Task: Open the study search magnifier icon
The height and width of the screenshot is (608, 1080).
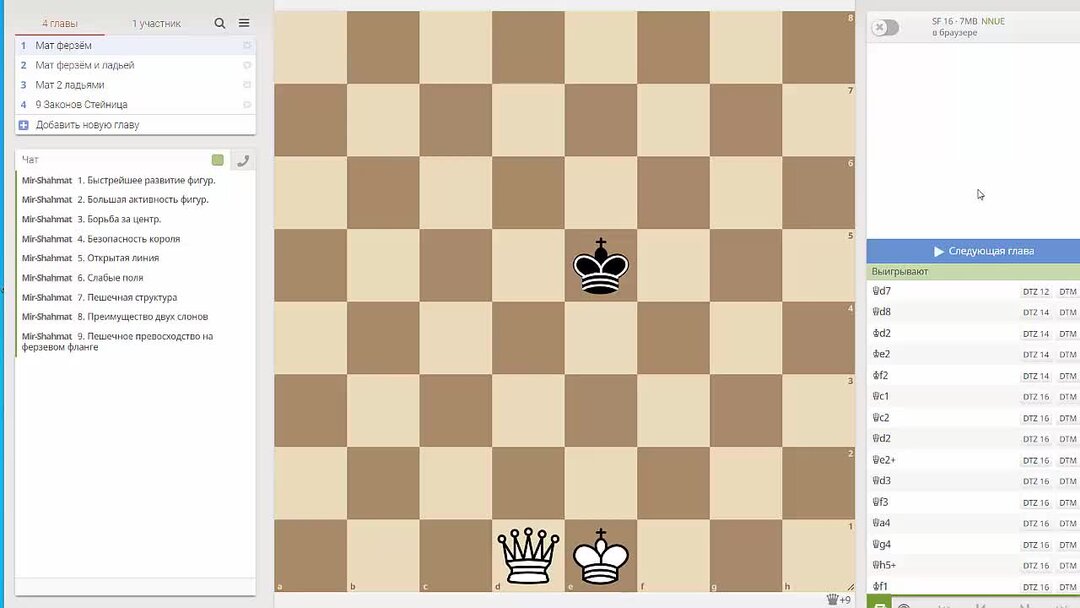Action: coord(220,23)
